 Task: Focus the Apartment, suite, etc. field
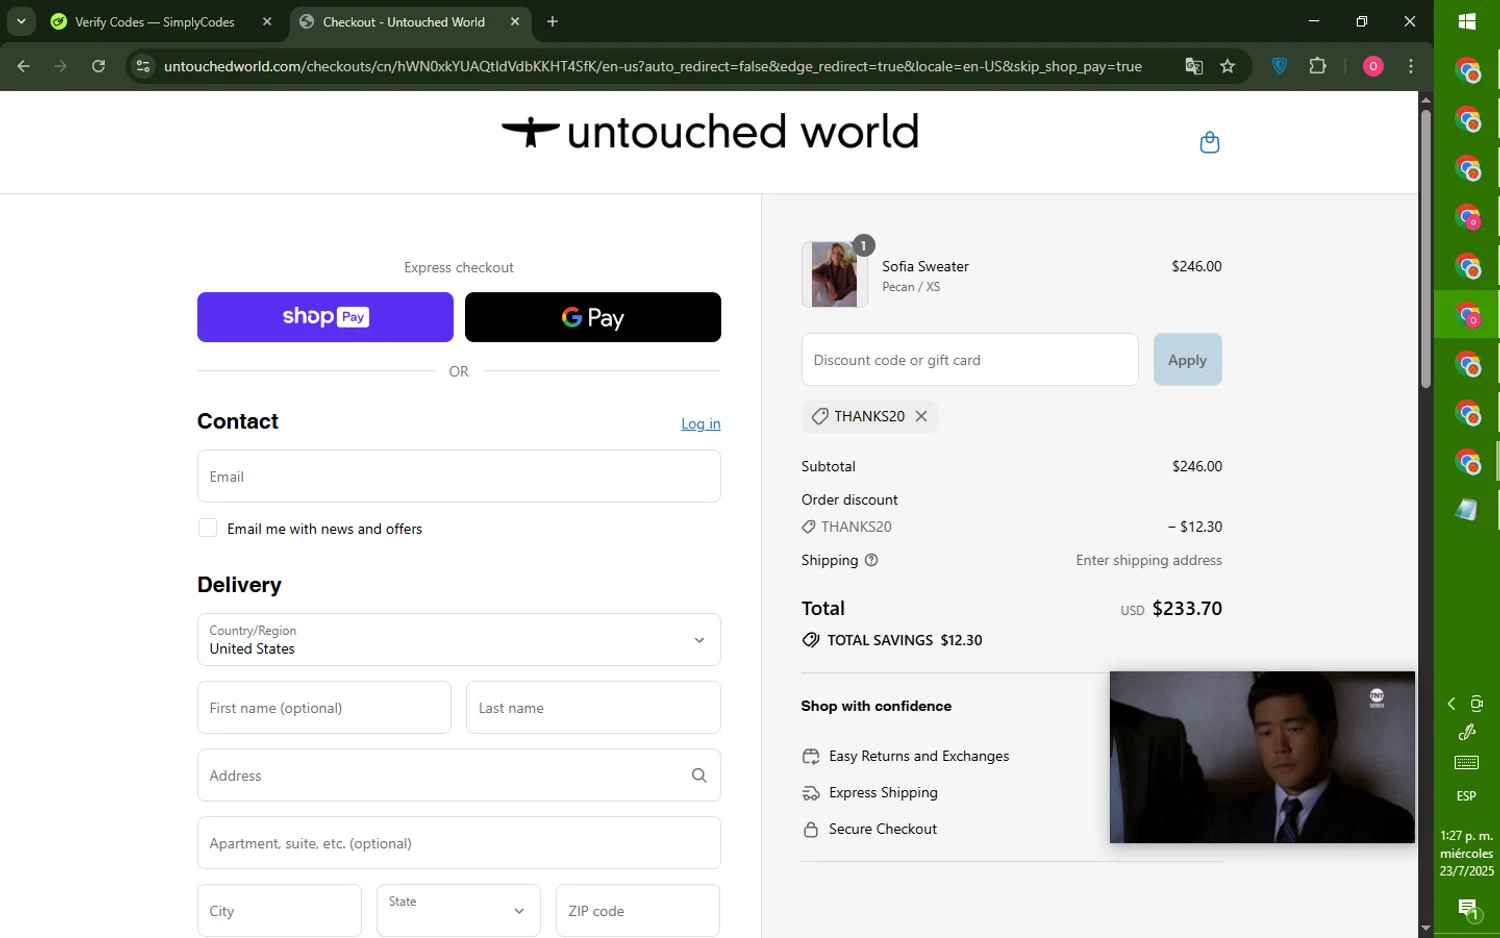coord(459,843)
